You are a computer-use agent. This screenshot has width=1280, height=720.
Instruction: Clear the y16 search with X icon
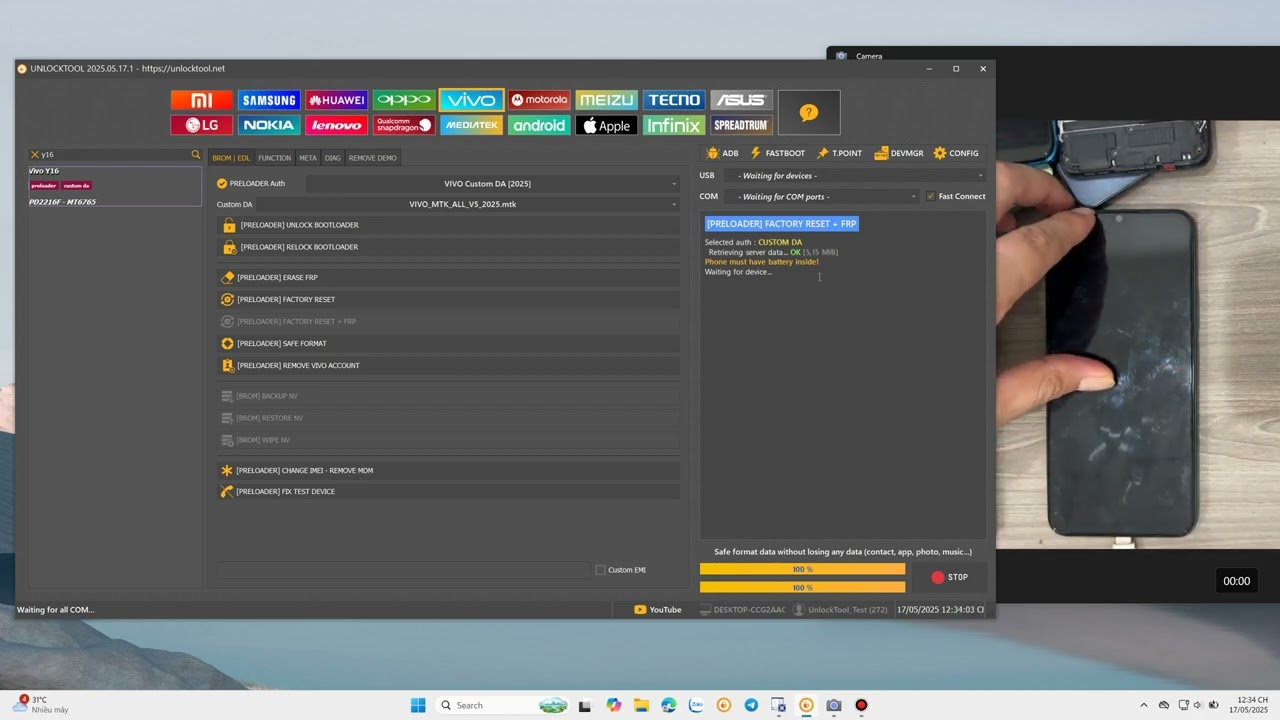coord(35,155)
